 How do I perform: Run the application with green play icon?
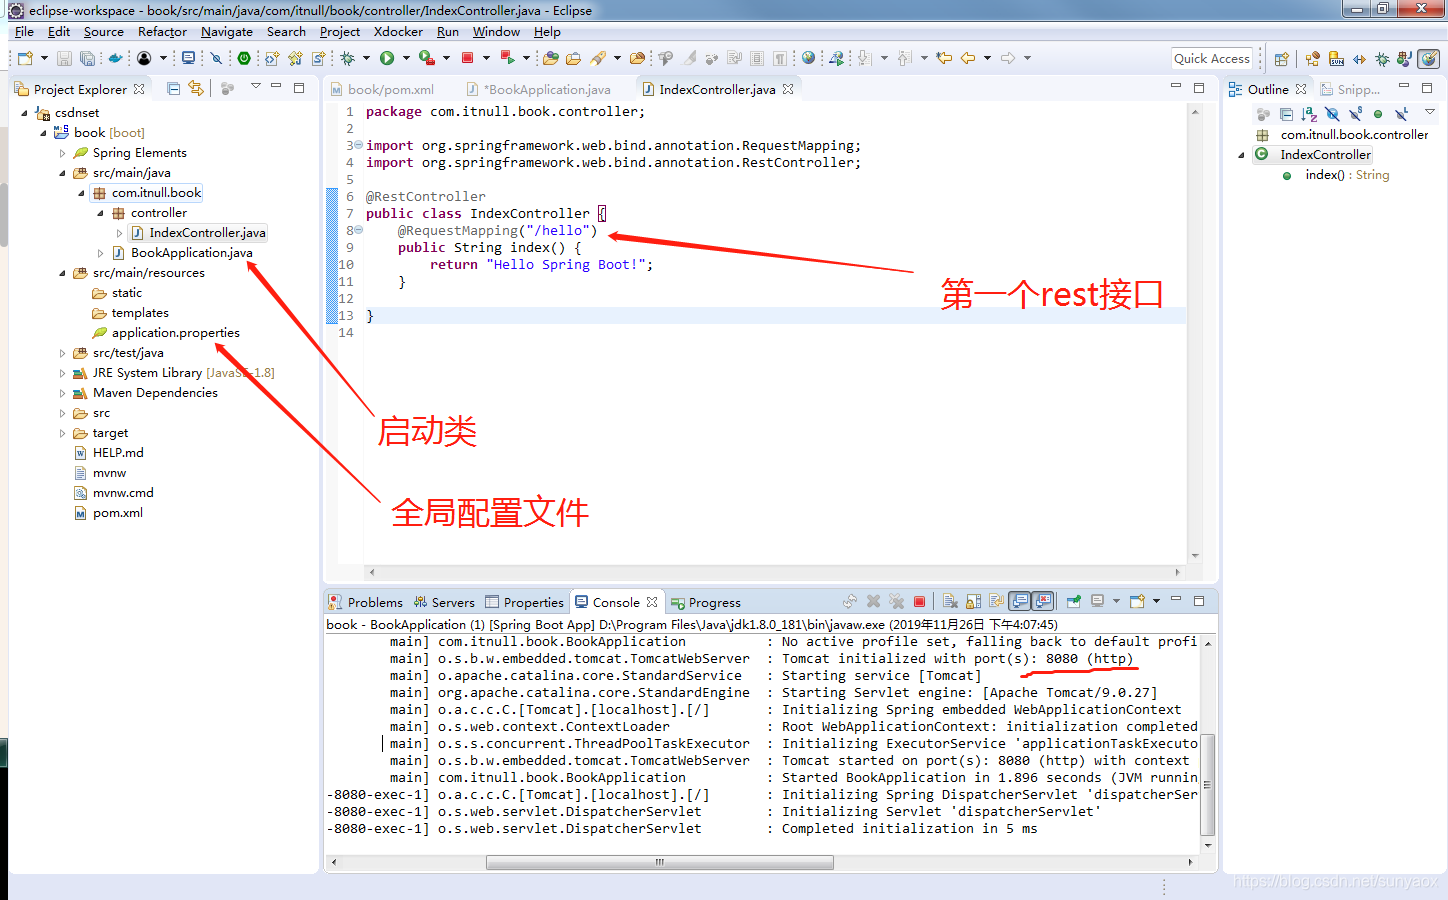click(x=387, y=58)
